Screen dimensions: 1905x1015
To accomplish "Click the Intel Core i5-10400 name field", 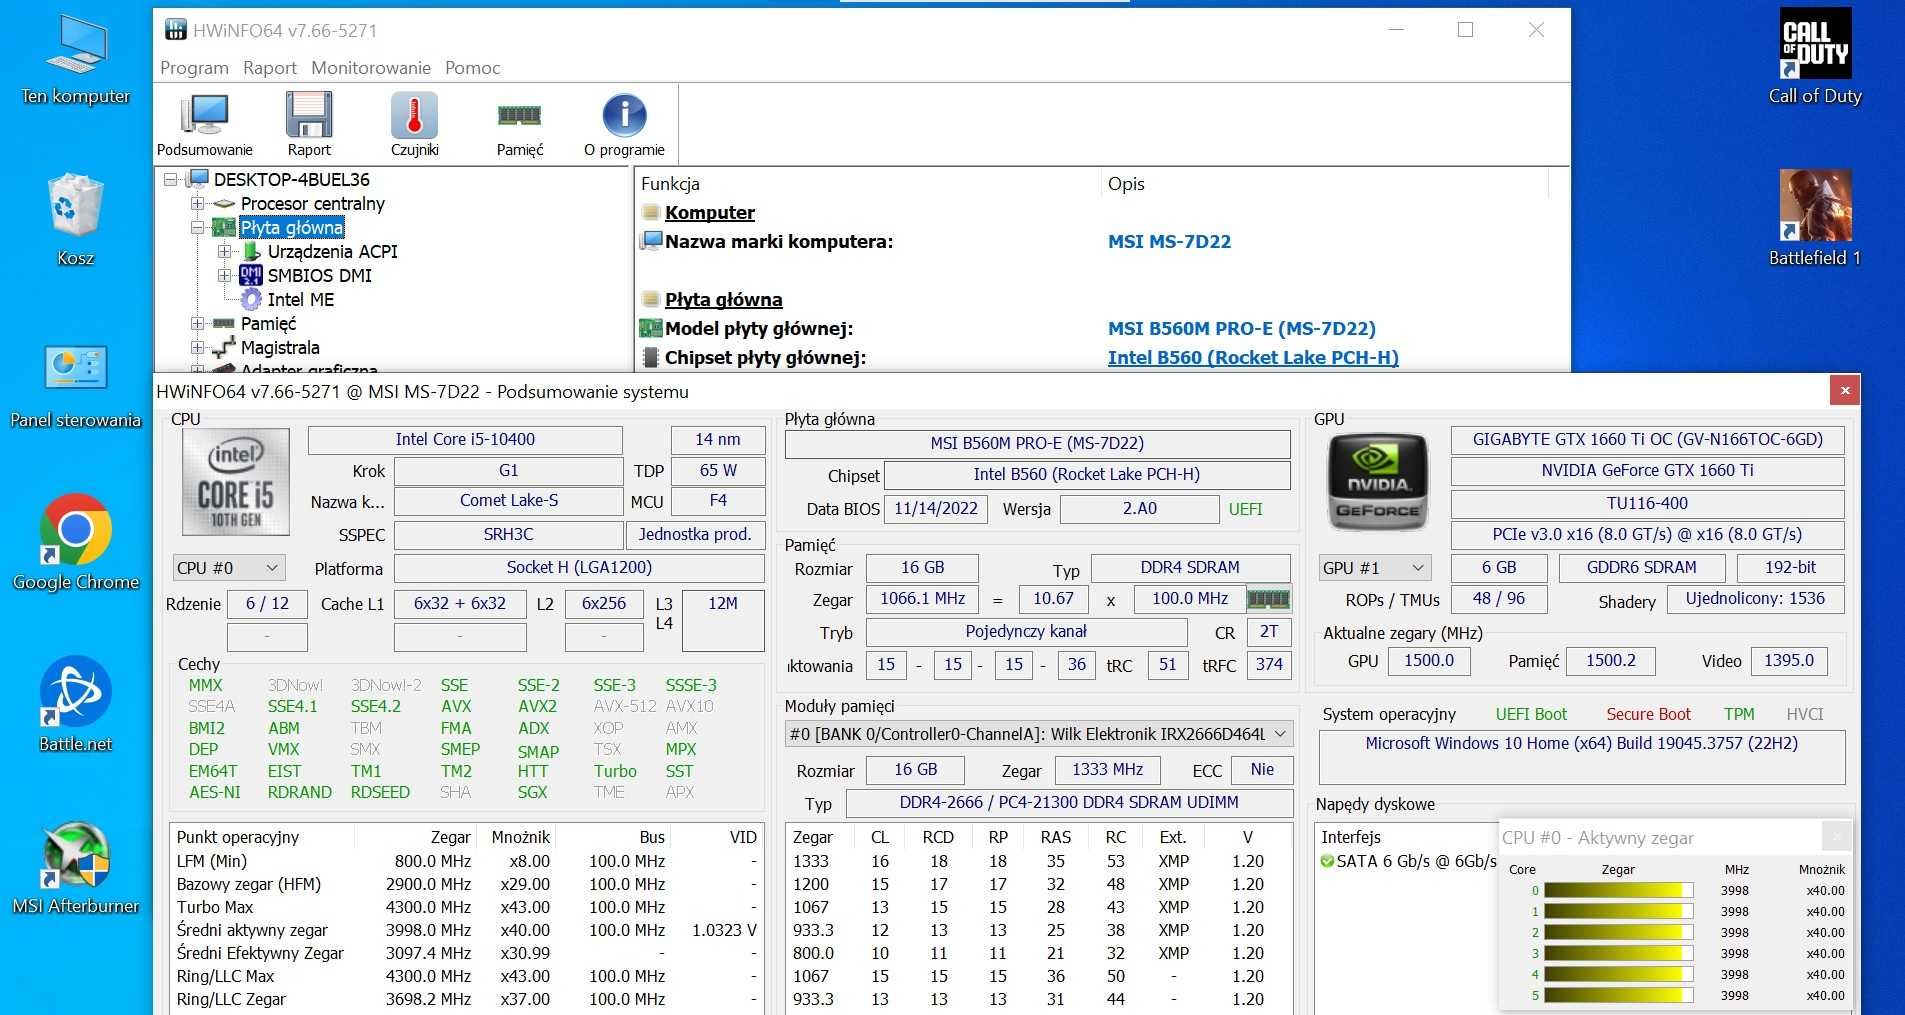I will click(x=465, y=440).
